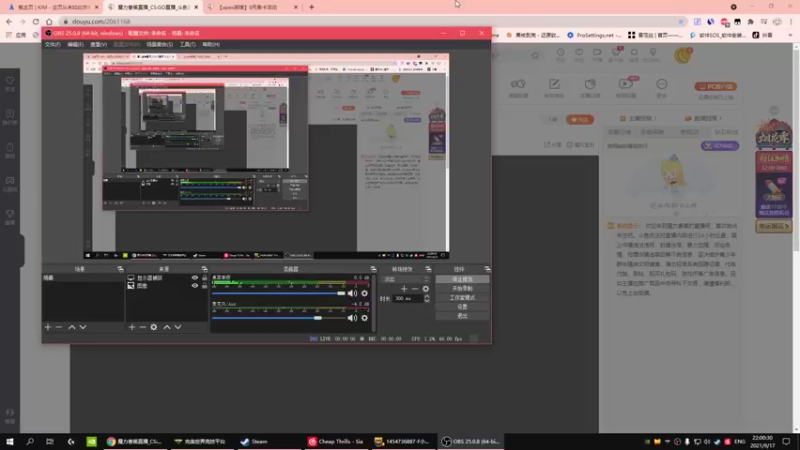This screenshot has width=800, height=450.
Task: Open Cheap Thrills music player in taskbar
Action: point(336,441)
